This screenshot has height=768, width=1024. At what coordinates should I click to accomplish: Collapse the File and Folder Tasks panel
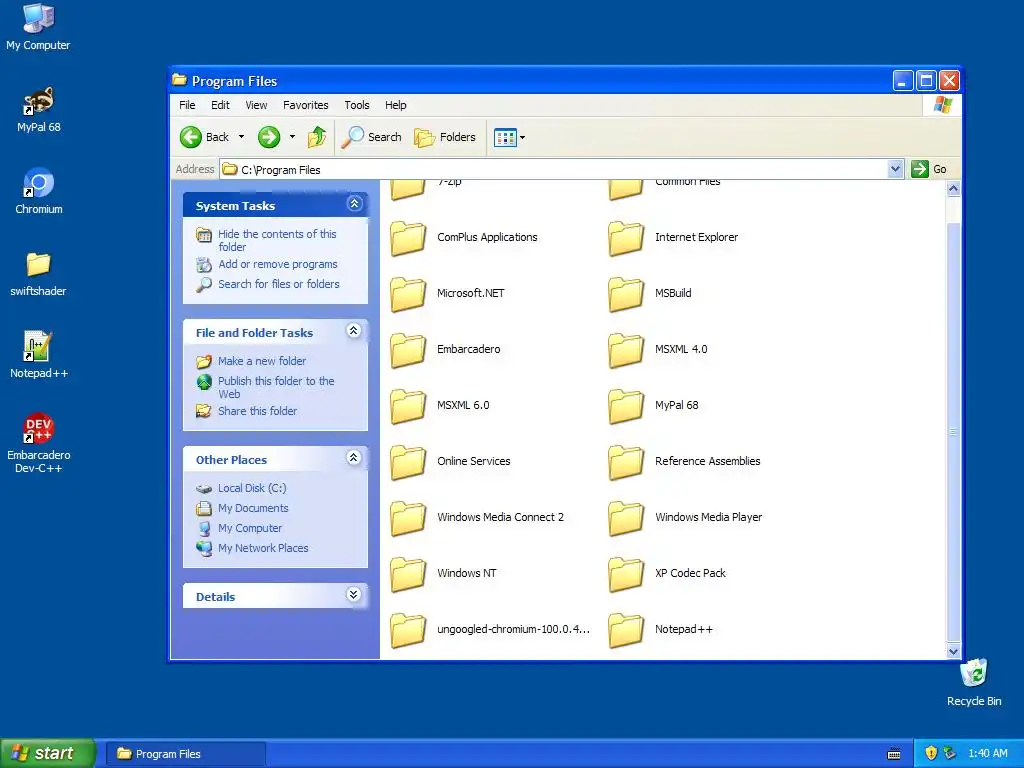353,330
